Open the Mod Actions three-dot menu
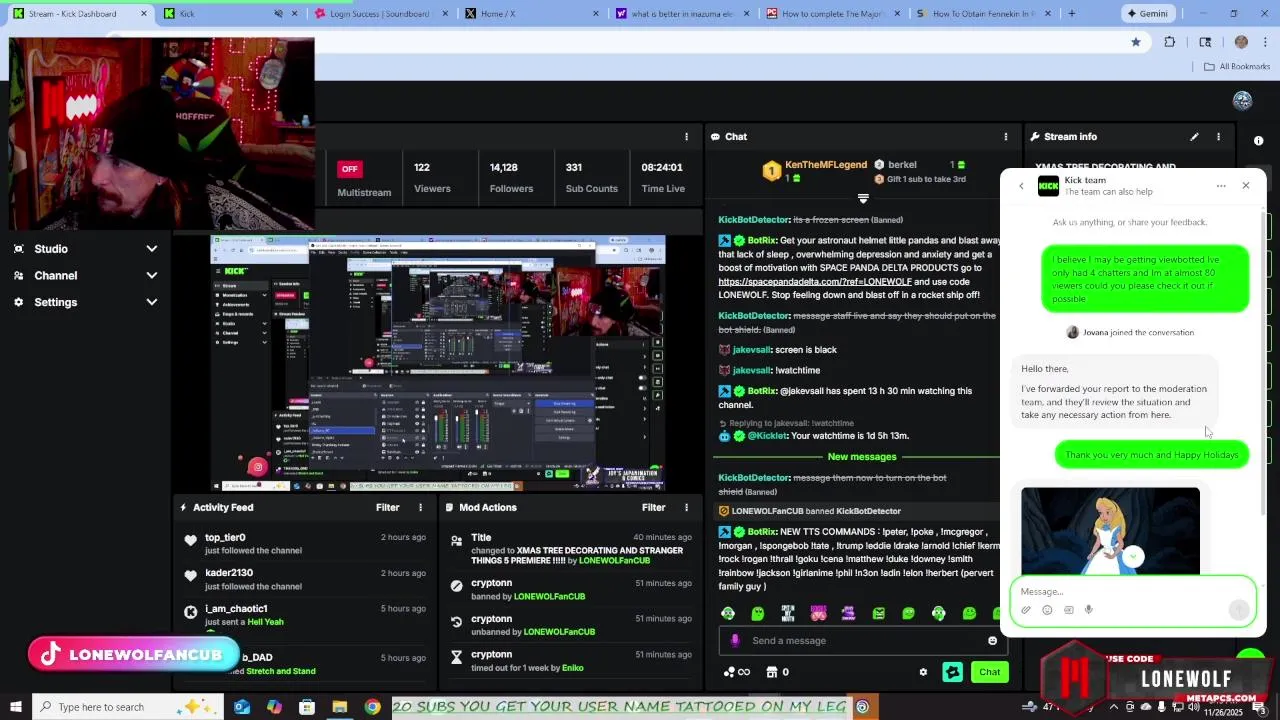 click(686, 508)
